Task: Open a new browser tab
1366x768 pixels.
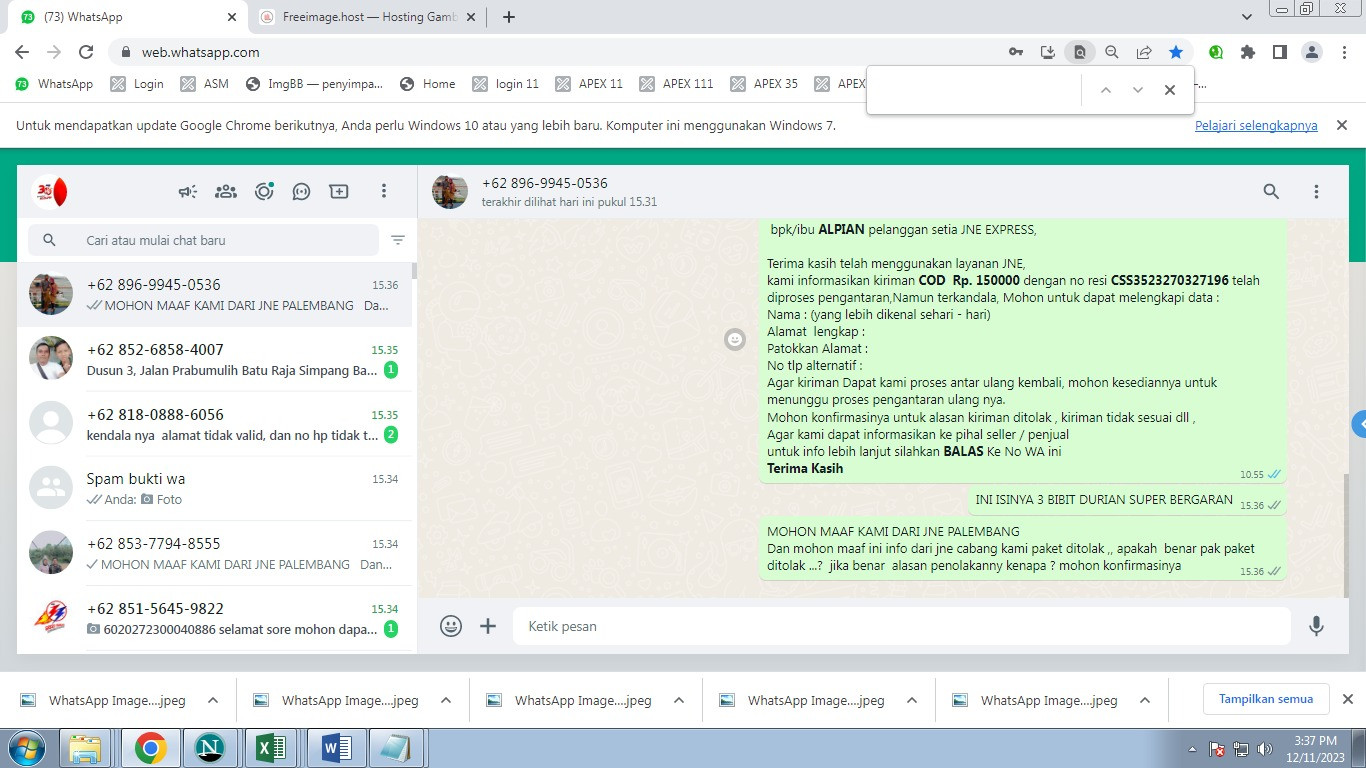Action: click(509, 17)
